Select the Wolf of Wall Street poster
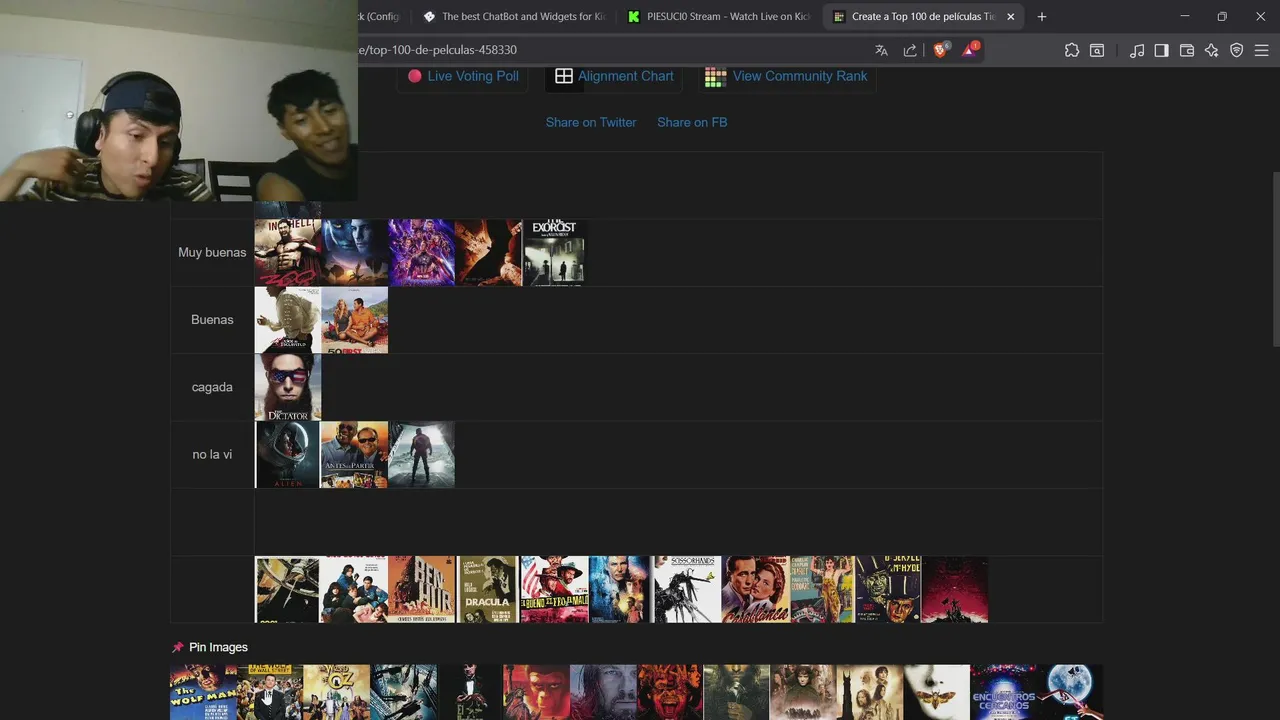 (269, 692)
